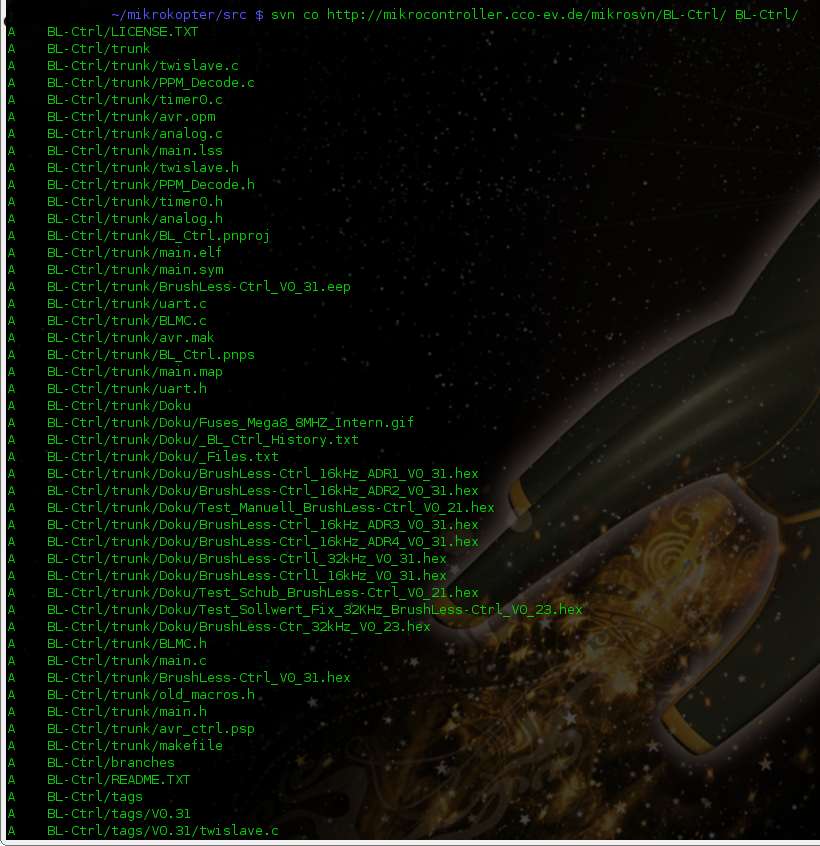The image size is (820, 846).
Task: Click the BL-Ctrl/trunk/avr.opm entry
Action: [131, 117]
